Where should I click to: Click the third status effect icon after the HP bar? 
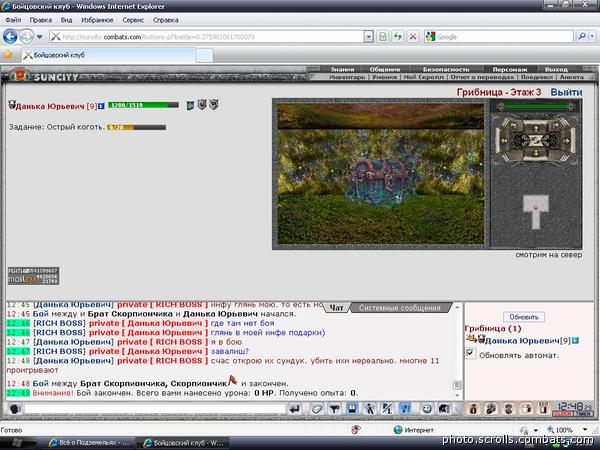tap(214, 104)
